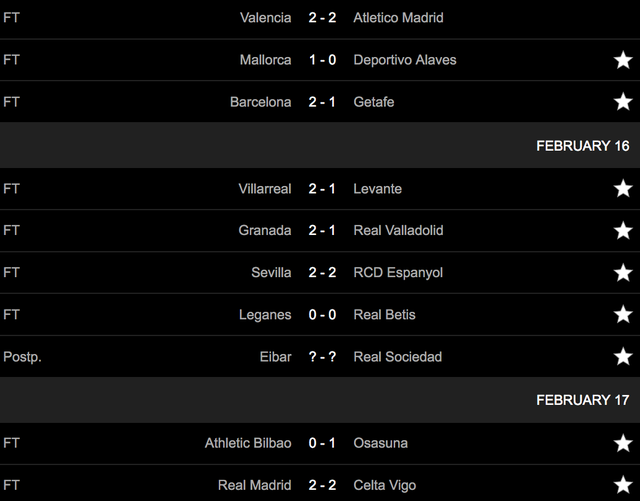
Task: Favorite the Sevilla vs RCD Espanyol match
Action: tap(623, 272)
